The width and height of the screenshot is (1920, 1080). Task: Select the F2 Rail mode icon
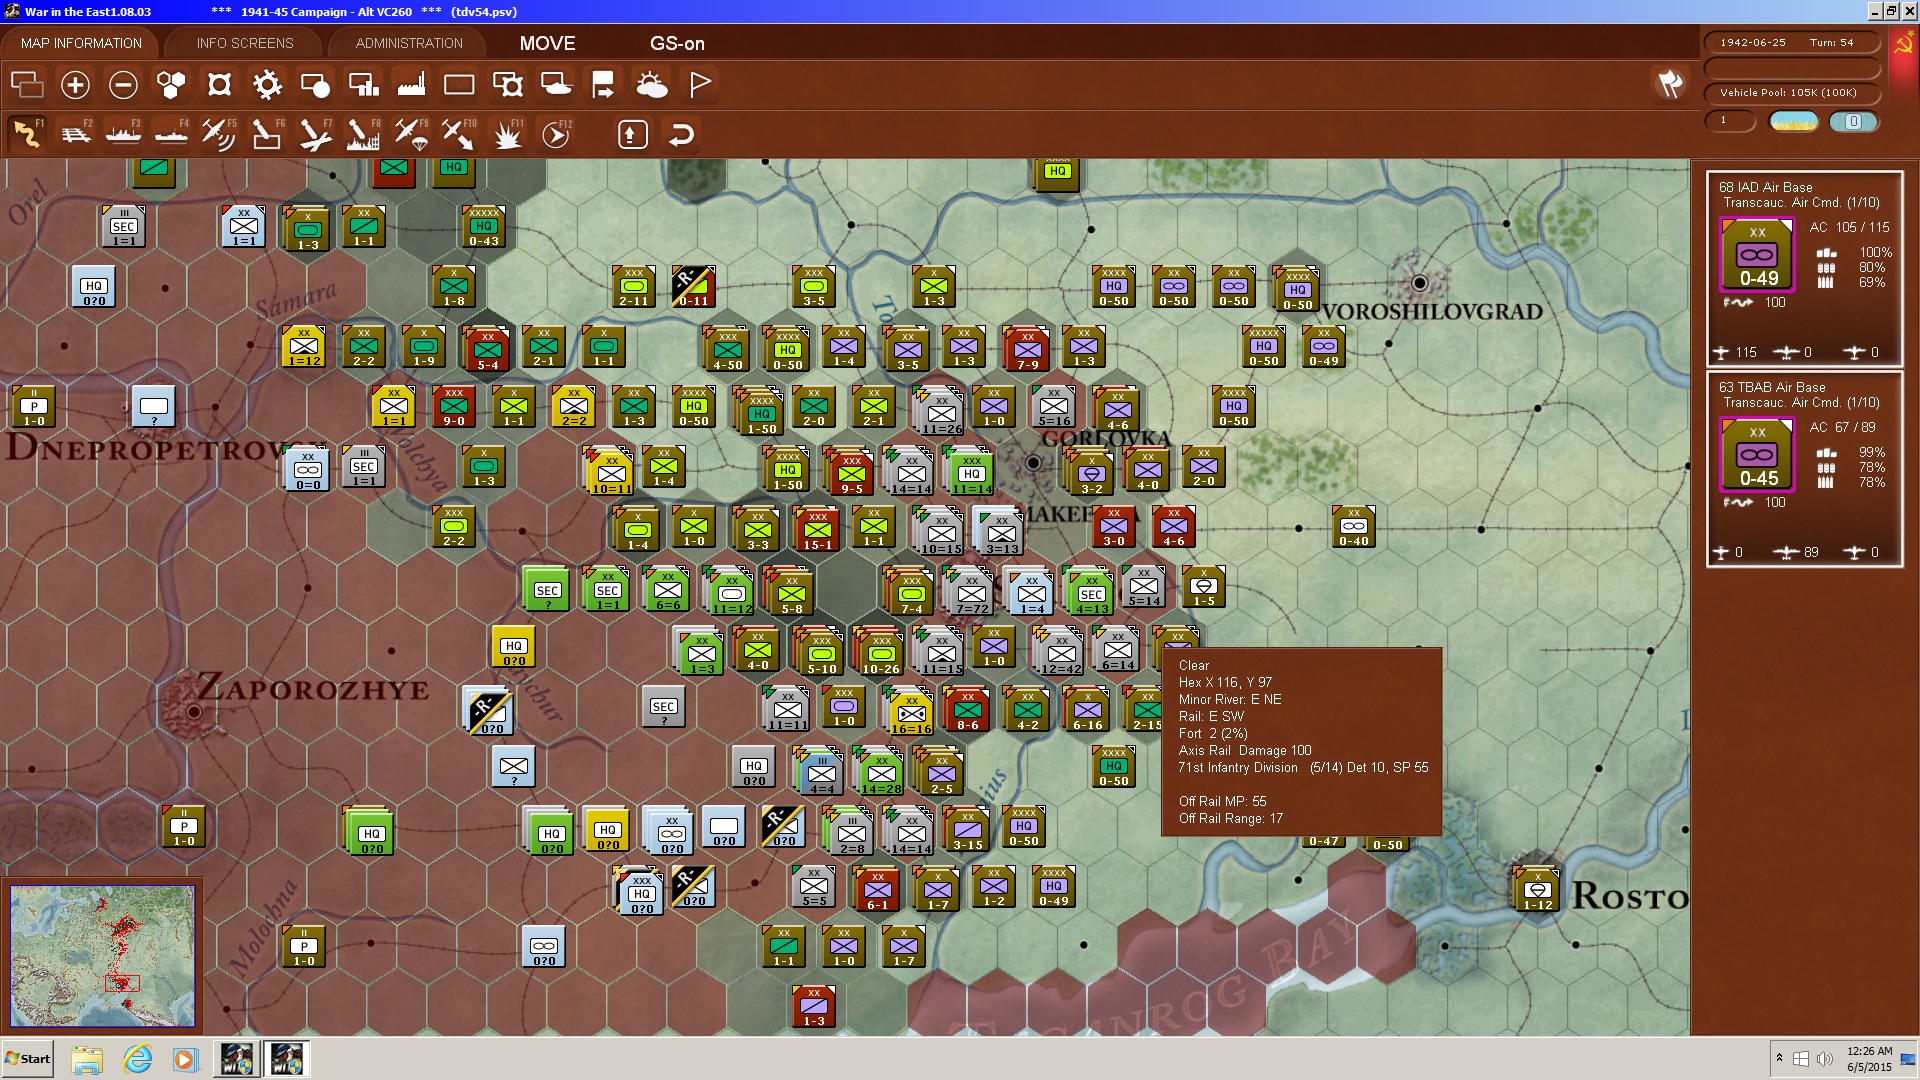tap(75, 134)
